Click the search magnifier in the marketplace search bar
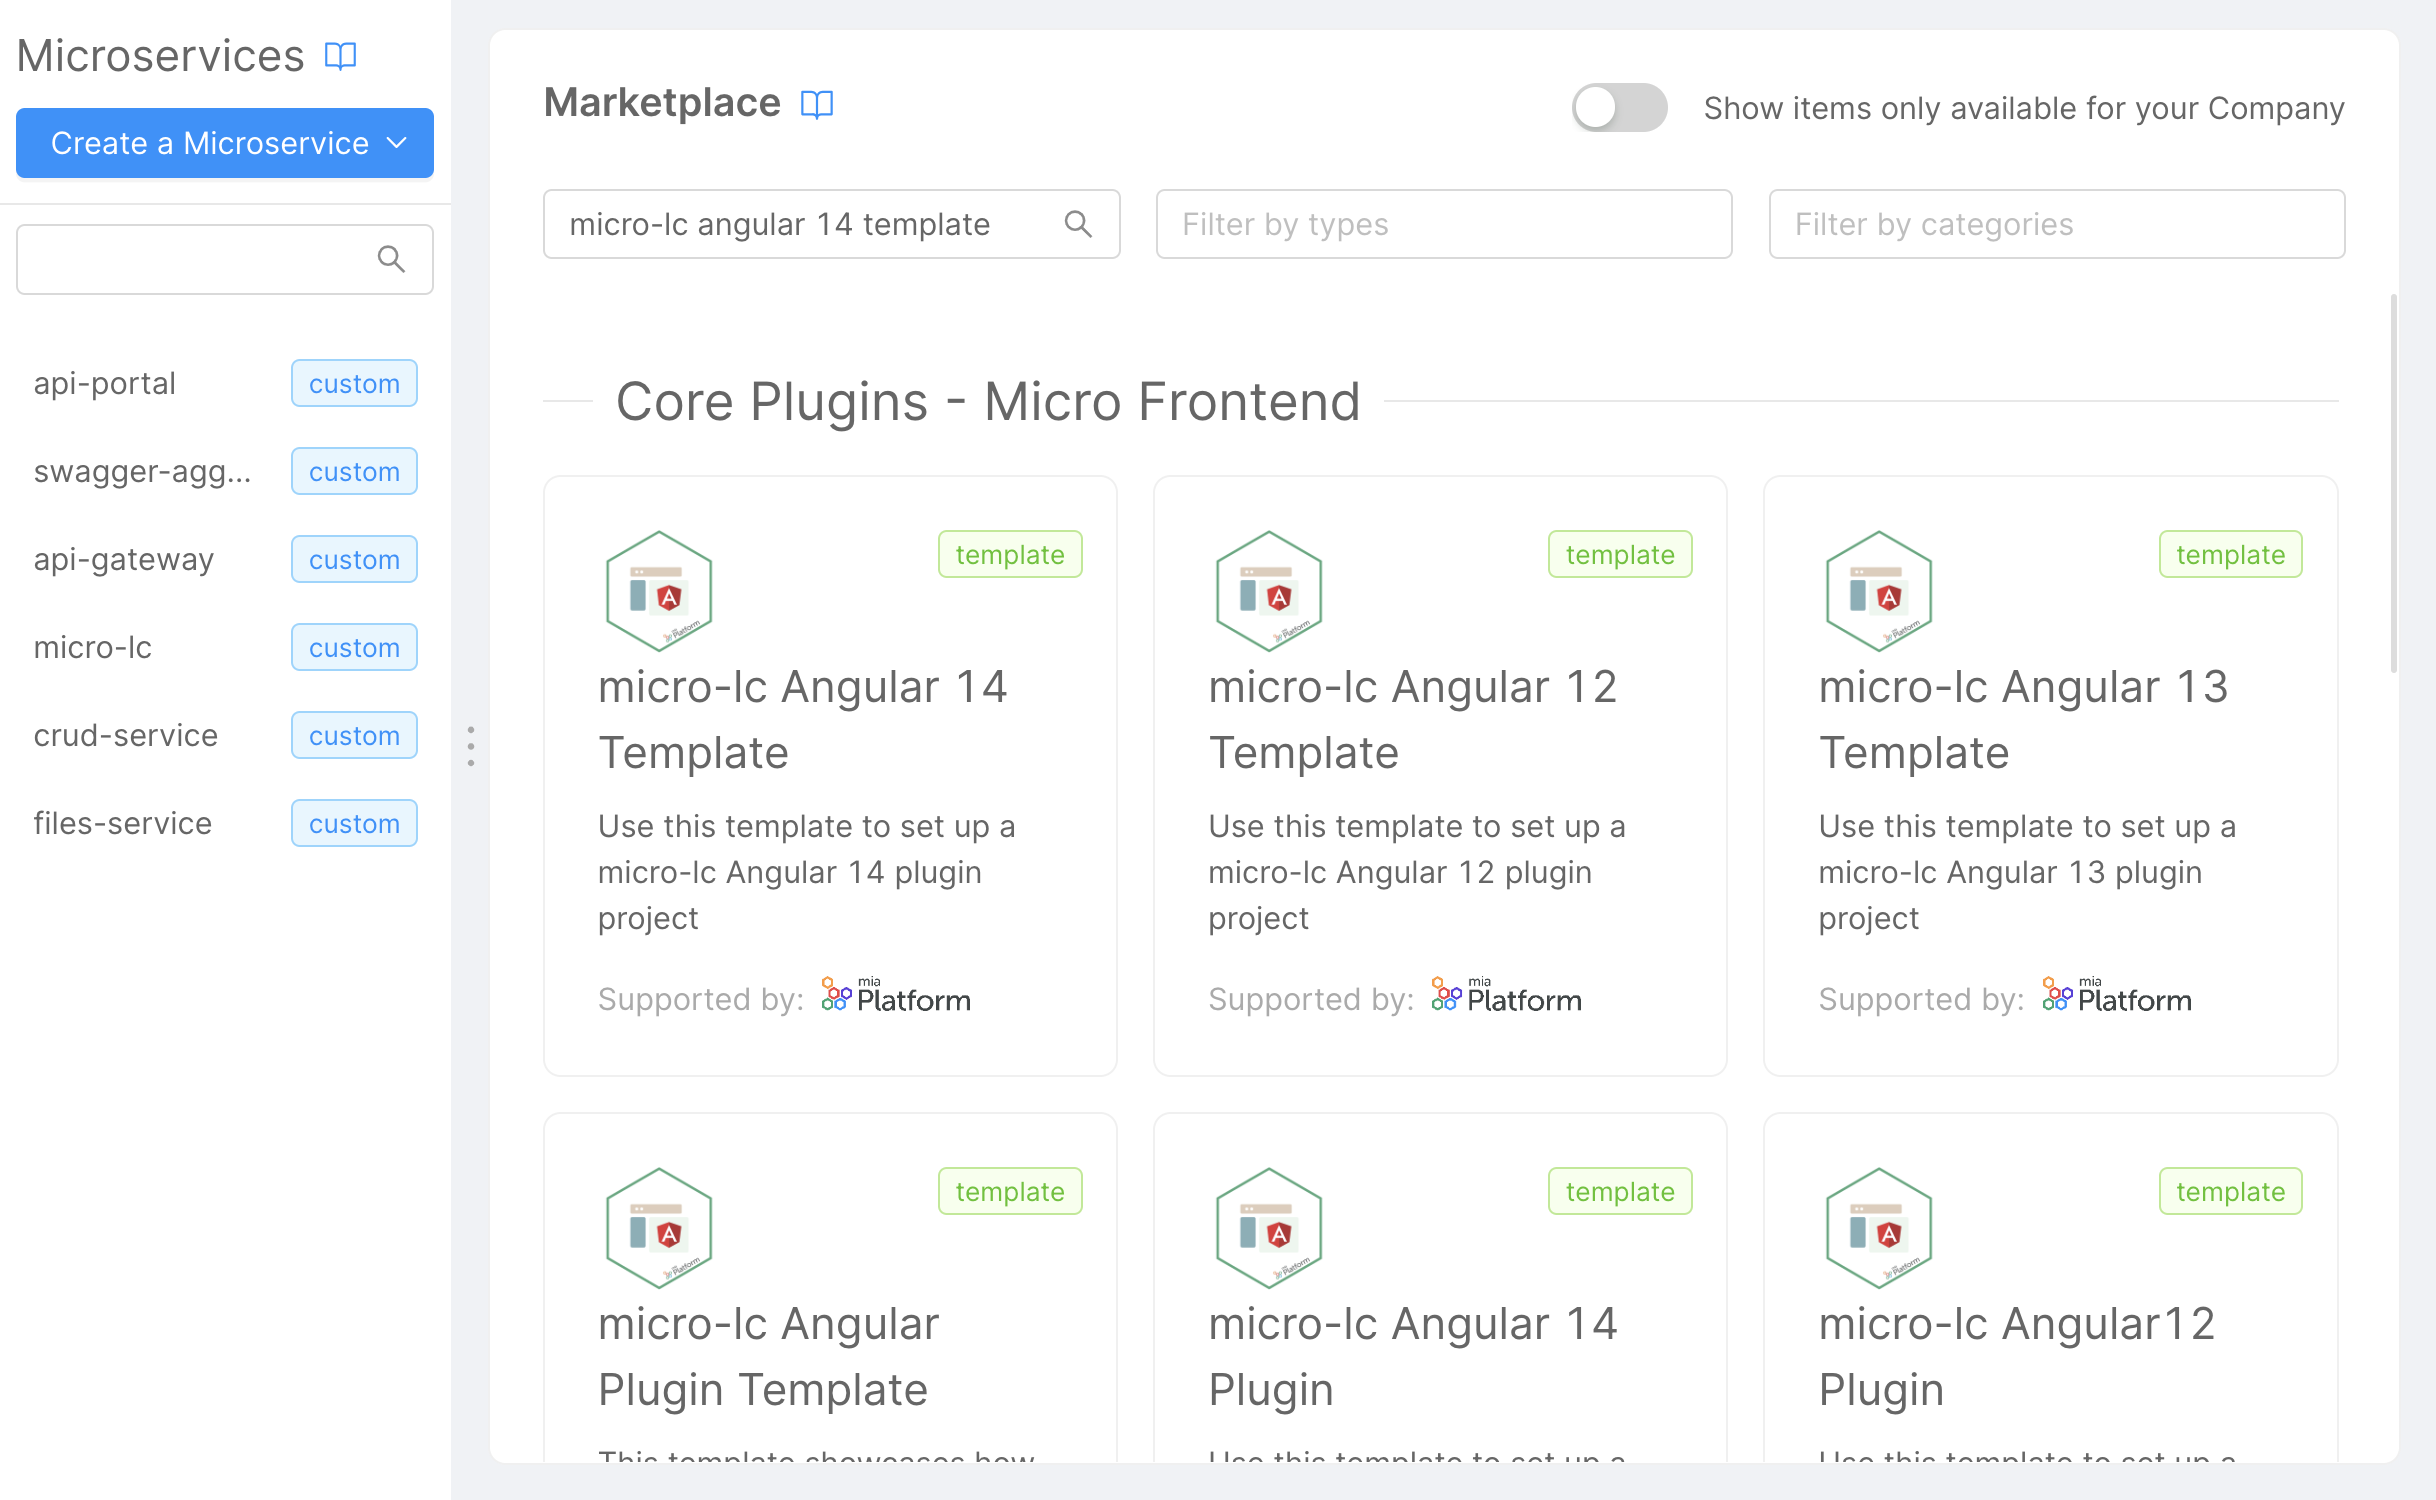The height and width of the screenshot is (1500, 2436). click(x=1079, y=224)
